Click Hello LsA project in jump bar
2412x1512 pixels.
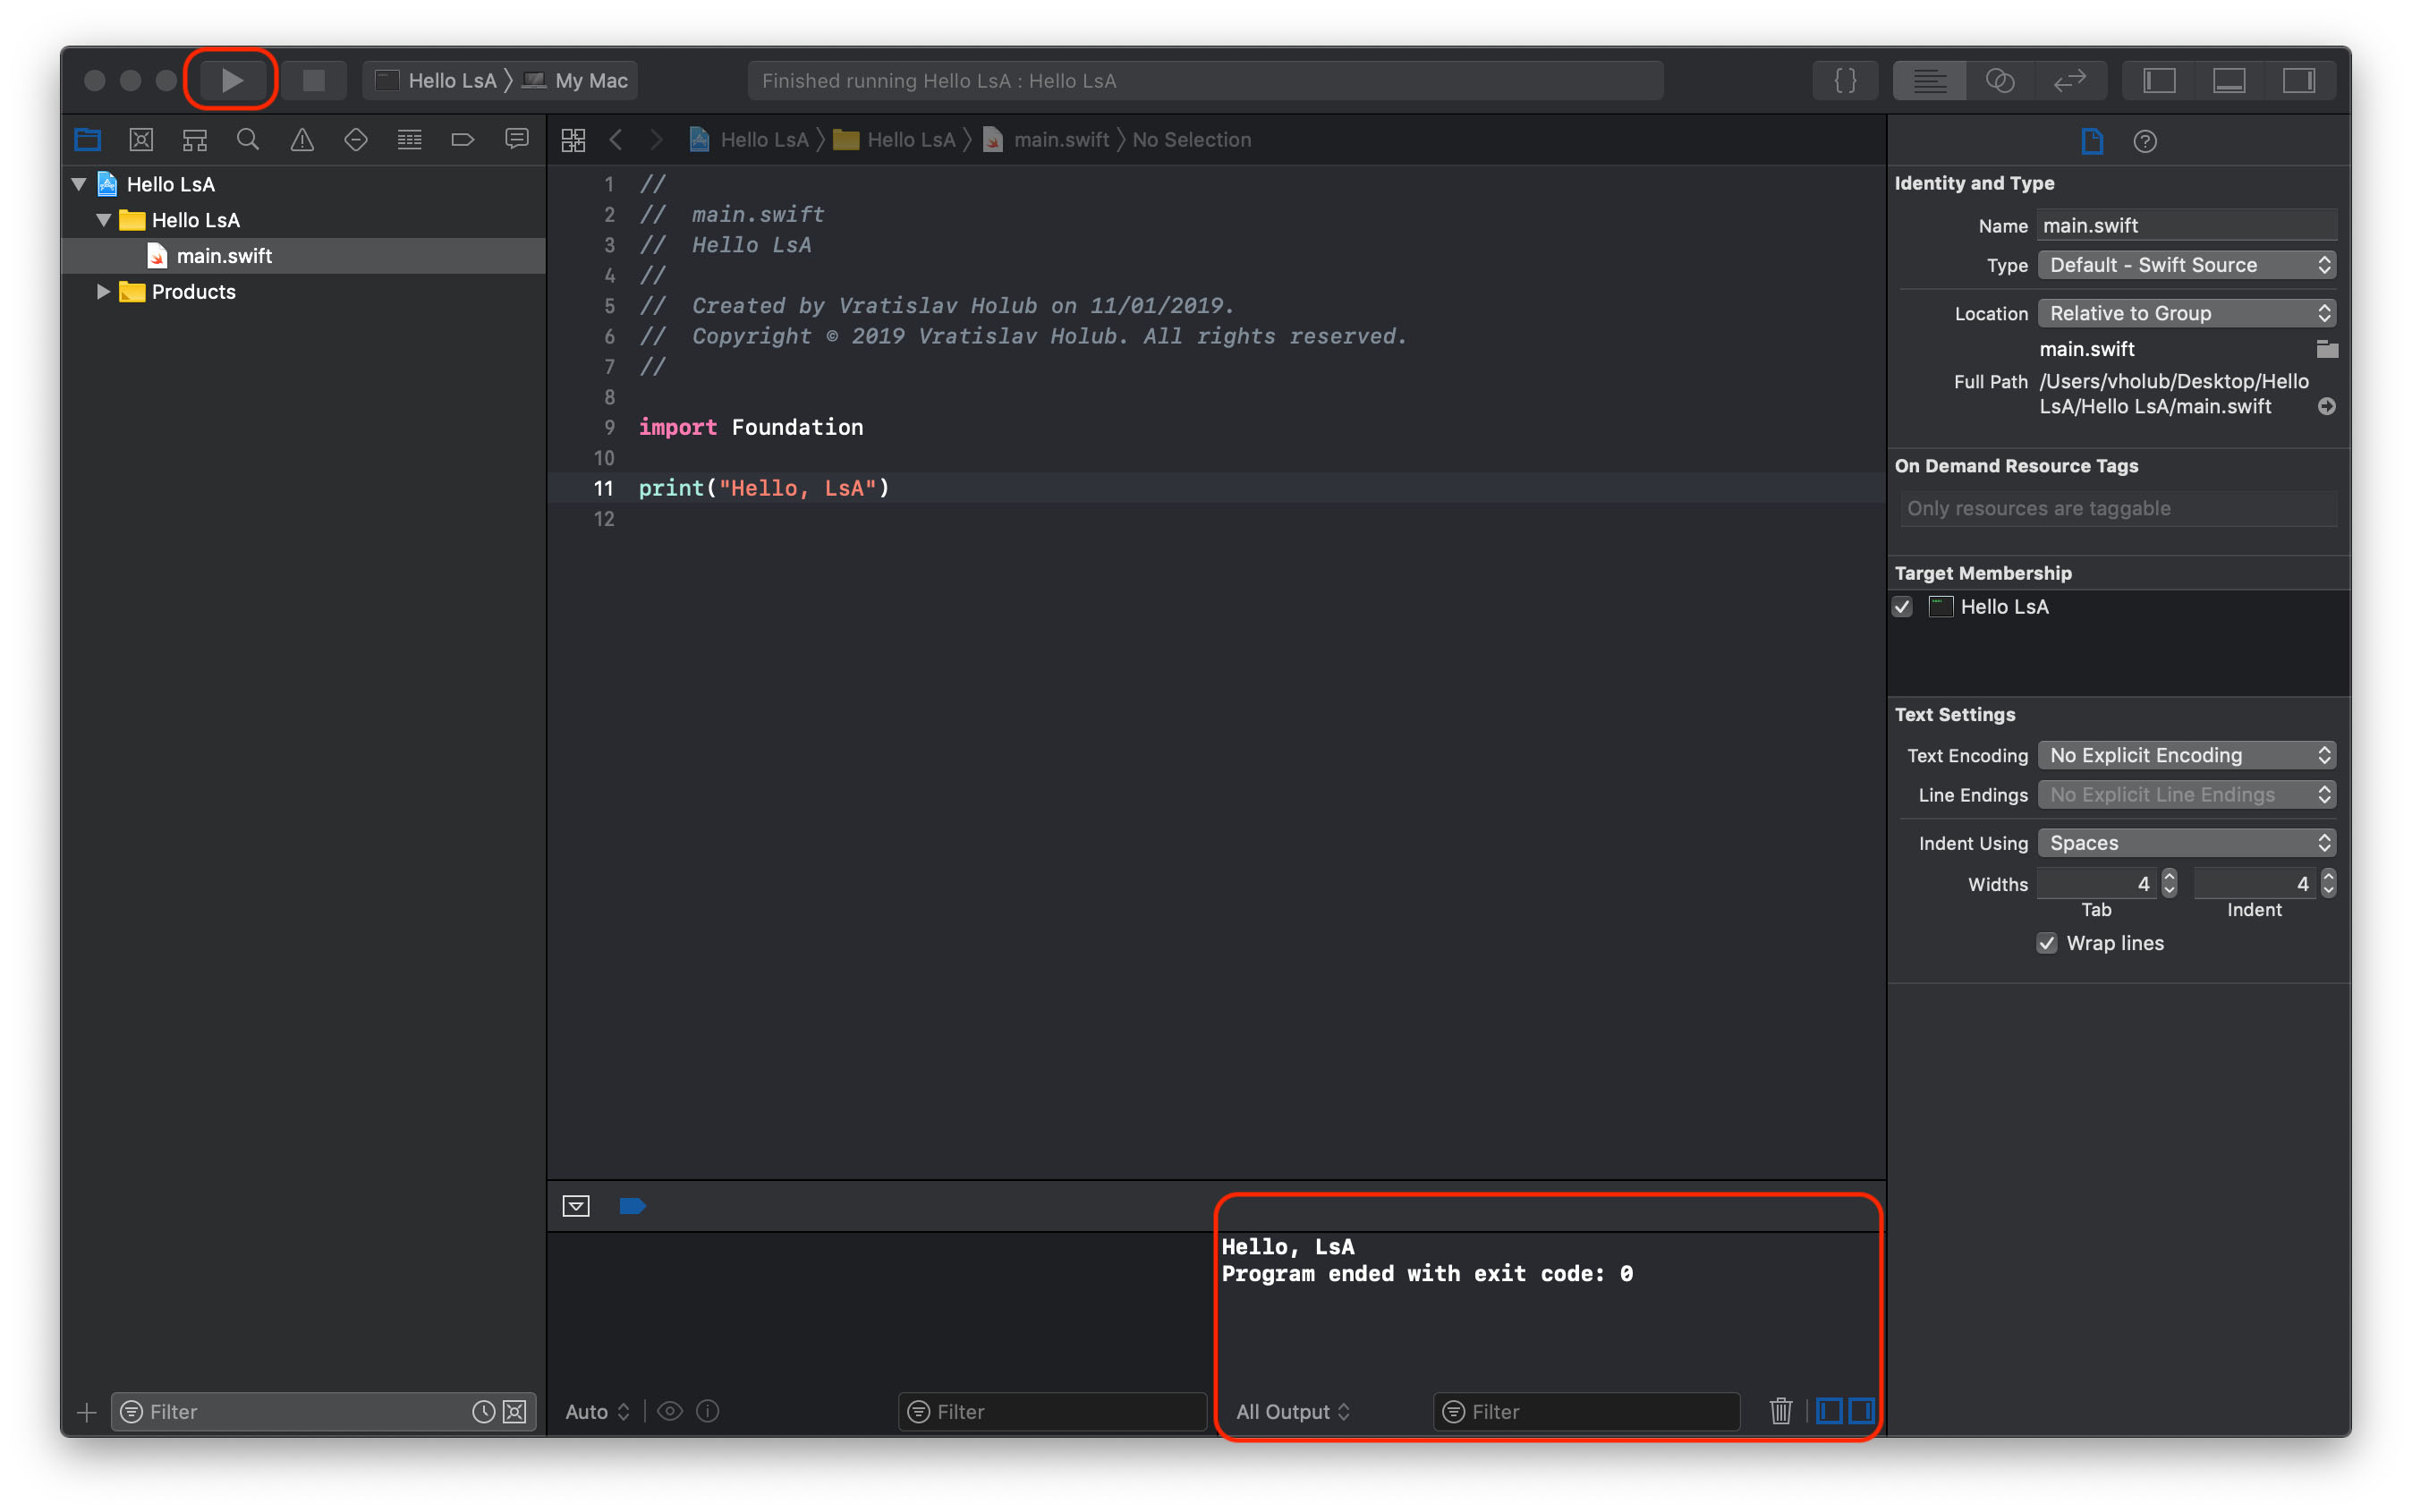(749, 140)
